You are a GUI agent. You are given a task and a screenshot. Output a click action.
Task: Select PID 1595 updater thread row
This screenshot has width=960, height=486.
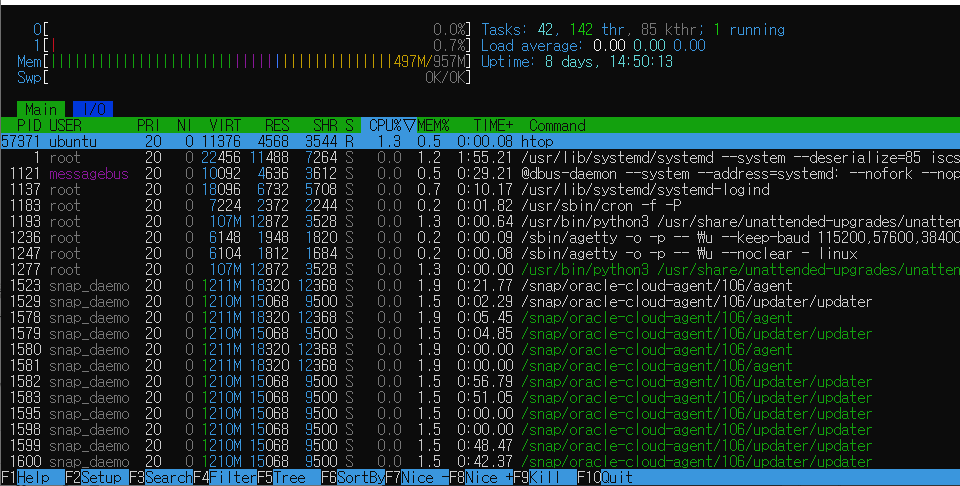[x=480, y=413]
